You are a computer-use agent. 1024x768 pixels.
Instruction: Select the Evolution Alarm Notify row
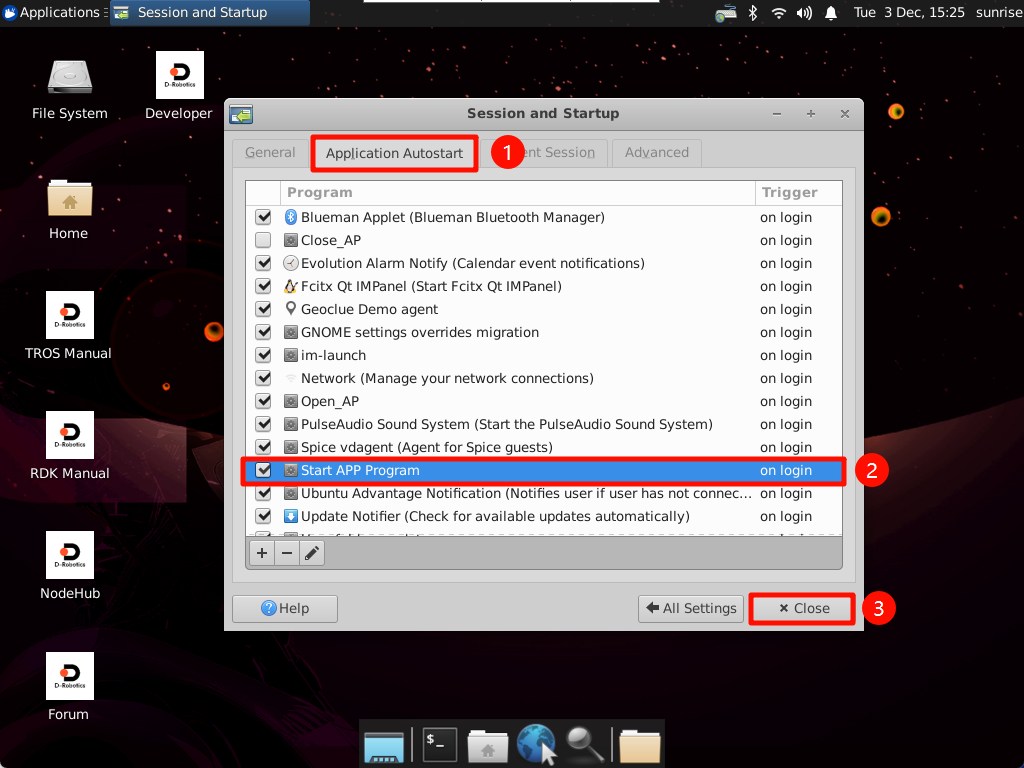[x=544, y=263]
